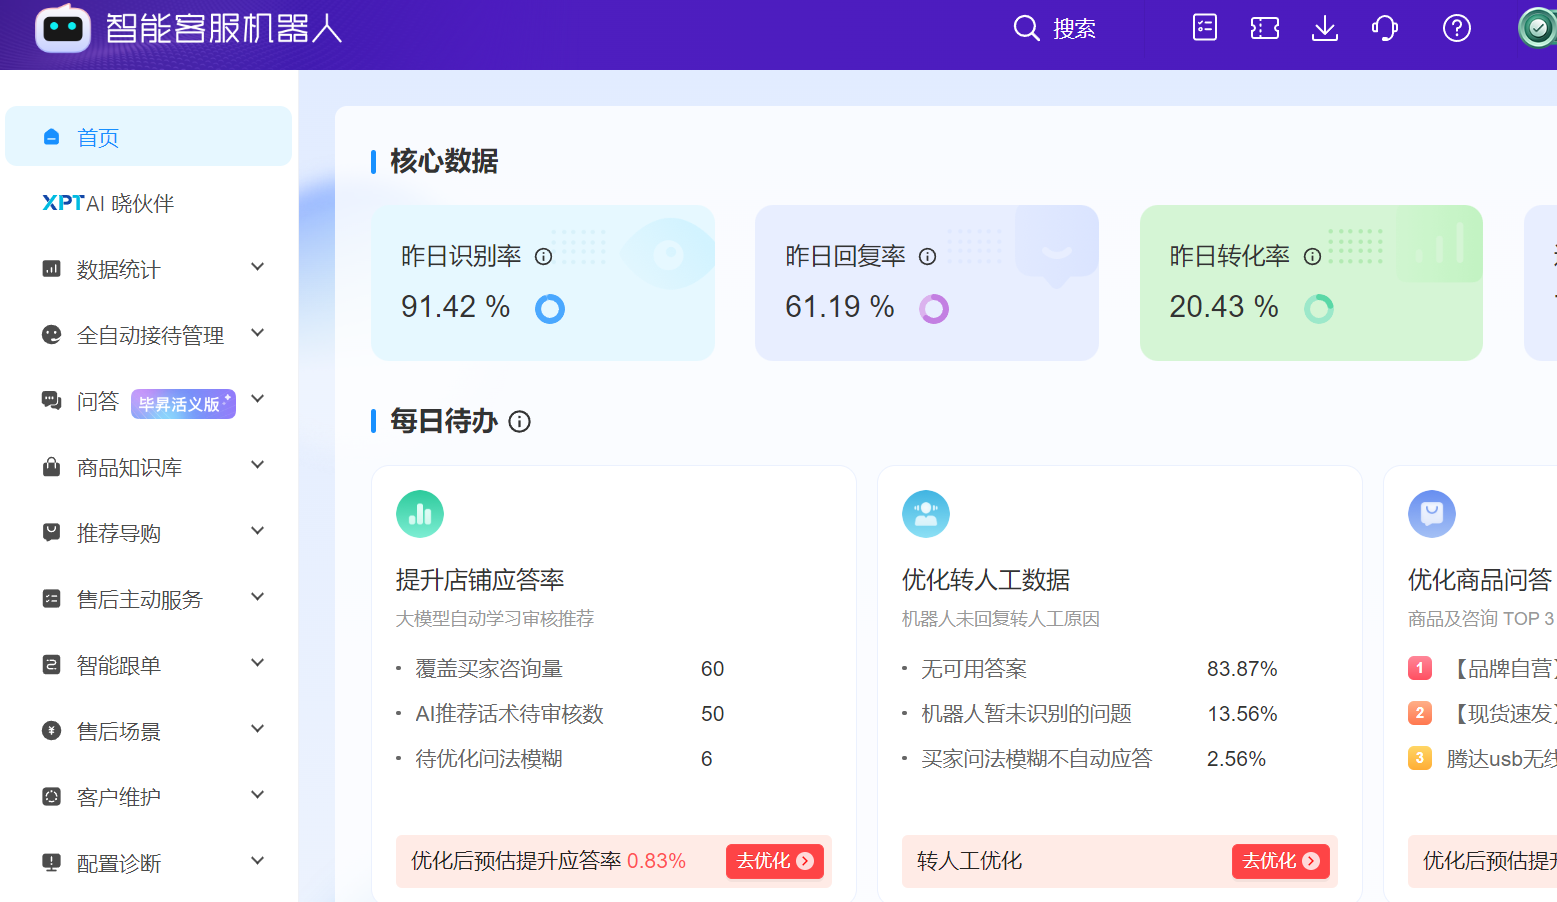Click the home icon beside 首页

[x=52, y=137]
